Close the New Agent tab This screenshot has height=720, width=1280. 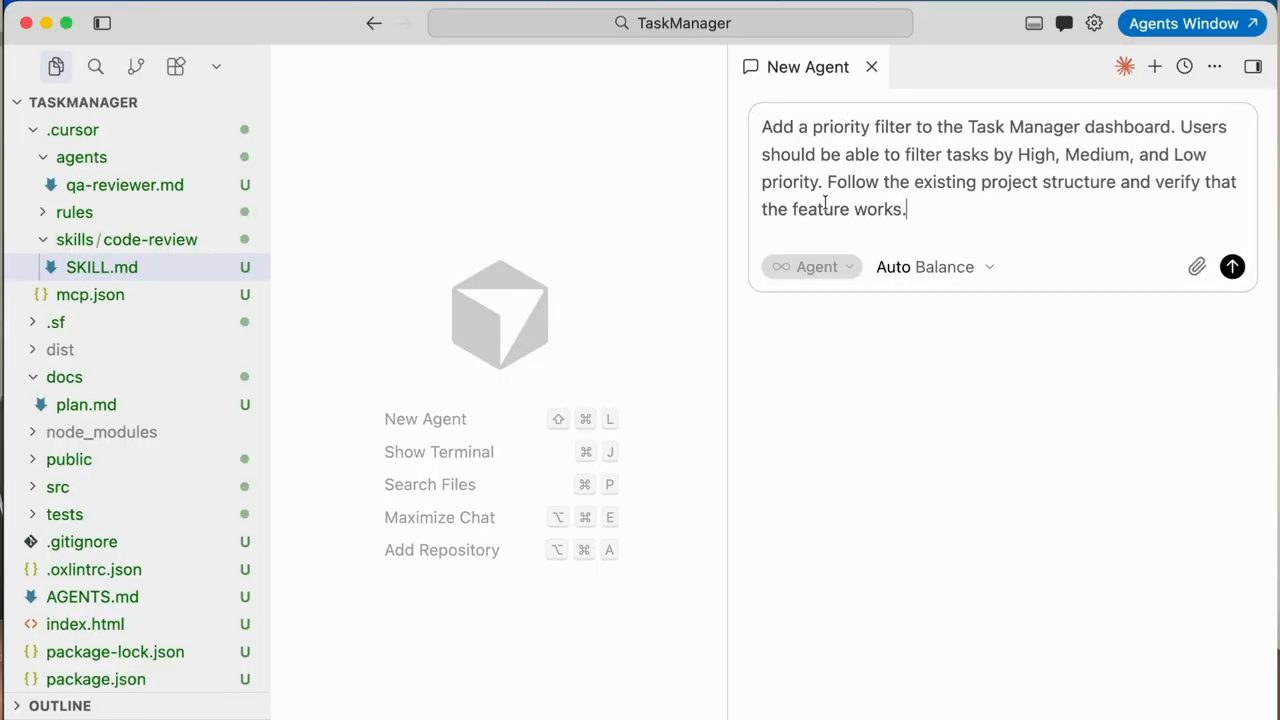pyautogui.click(x=872, y=67)
